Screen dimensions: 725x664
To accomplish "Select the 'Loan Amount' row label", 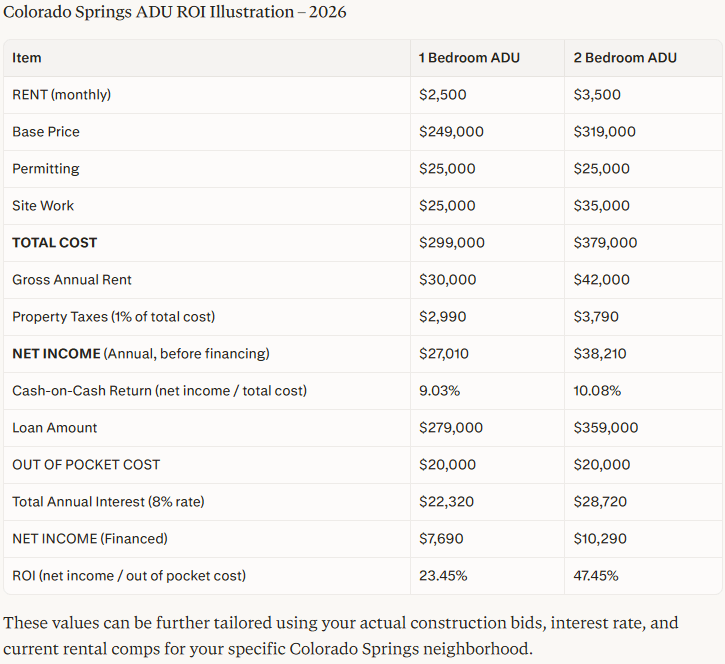I will click(55, 428).
